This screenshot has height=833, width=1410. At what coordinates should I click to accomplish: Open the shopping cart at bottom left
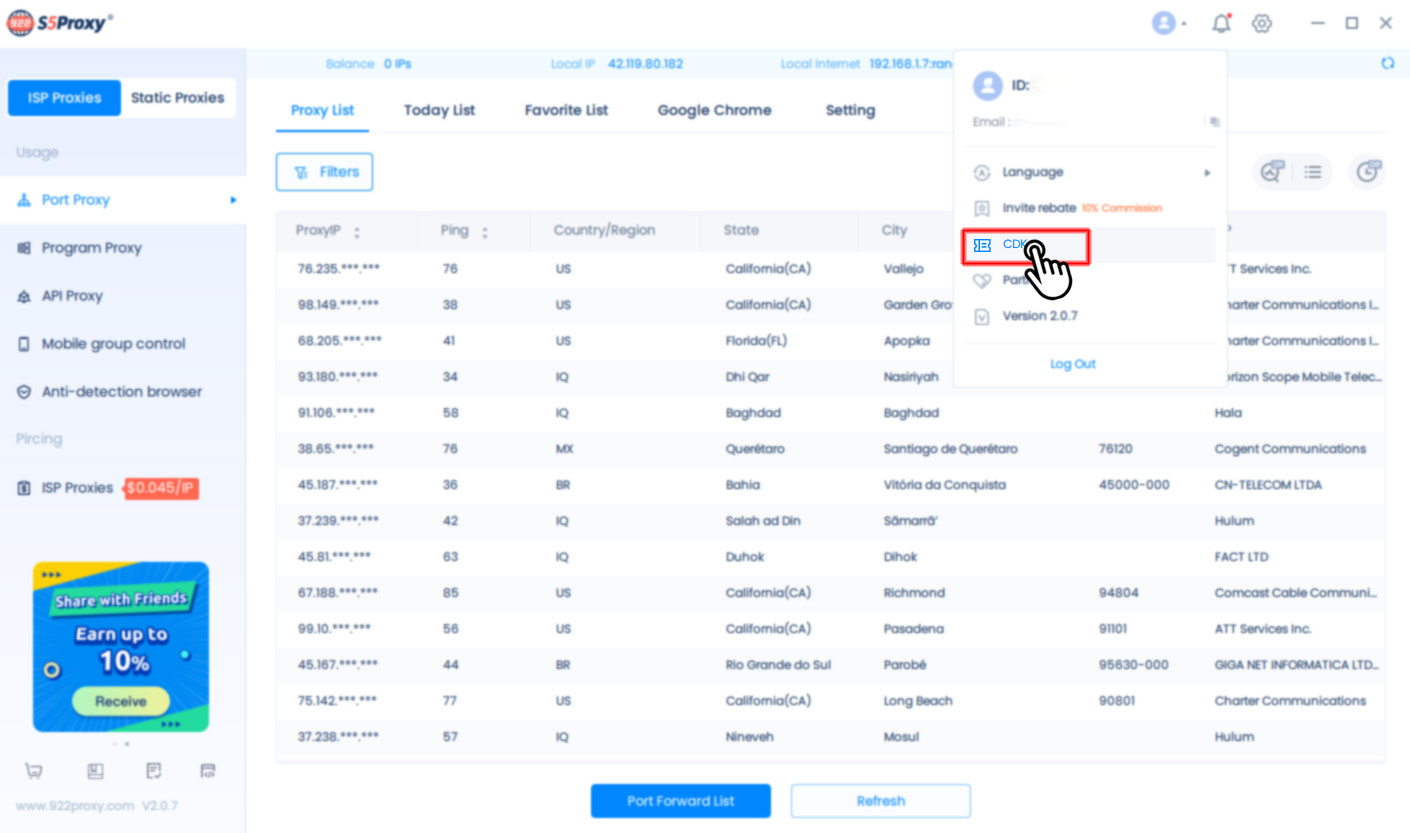[34, 770]
